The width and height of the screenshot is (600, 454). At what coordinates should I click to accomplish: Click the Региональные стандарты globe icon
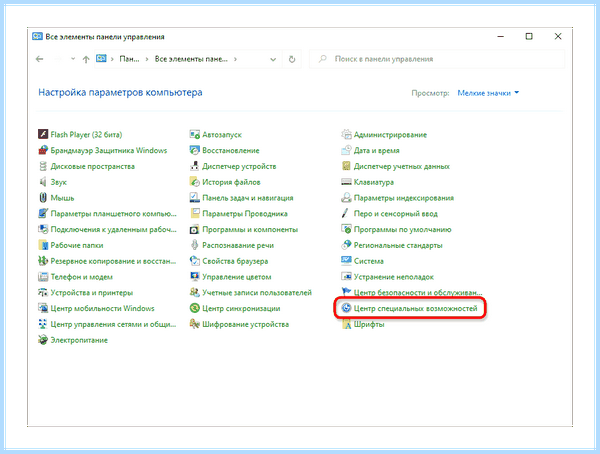pos(346,245)
